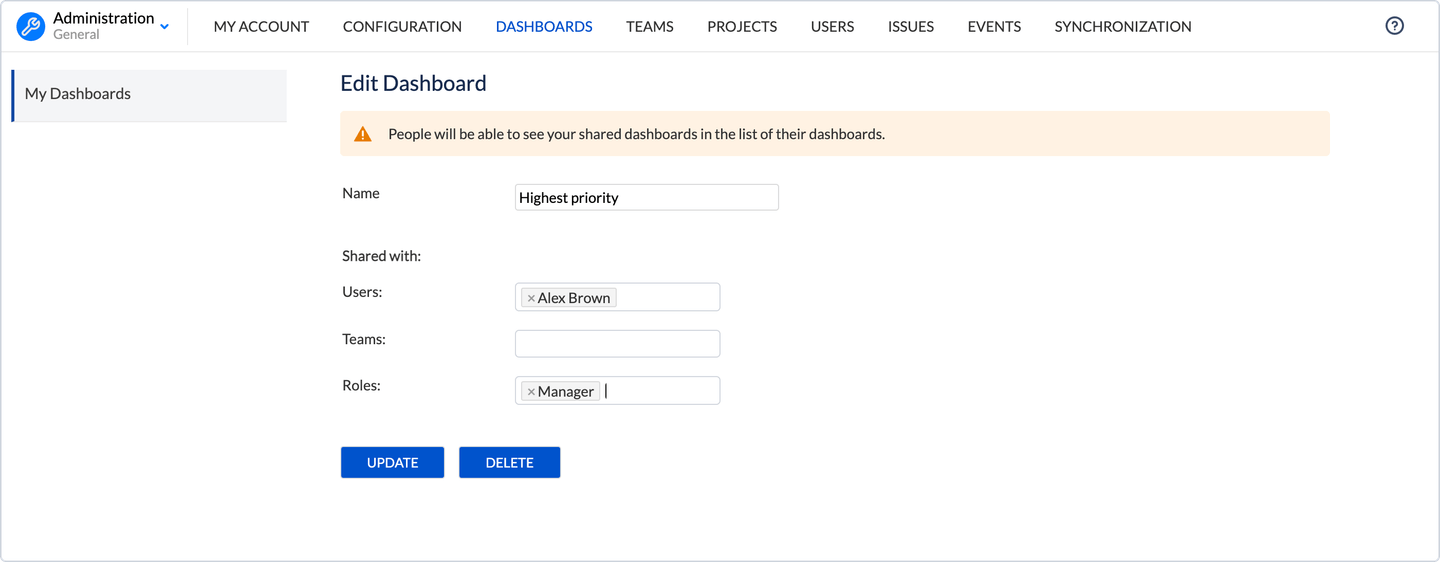Click the Delete button

tap(509, 462)
